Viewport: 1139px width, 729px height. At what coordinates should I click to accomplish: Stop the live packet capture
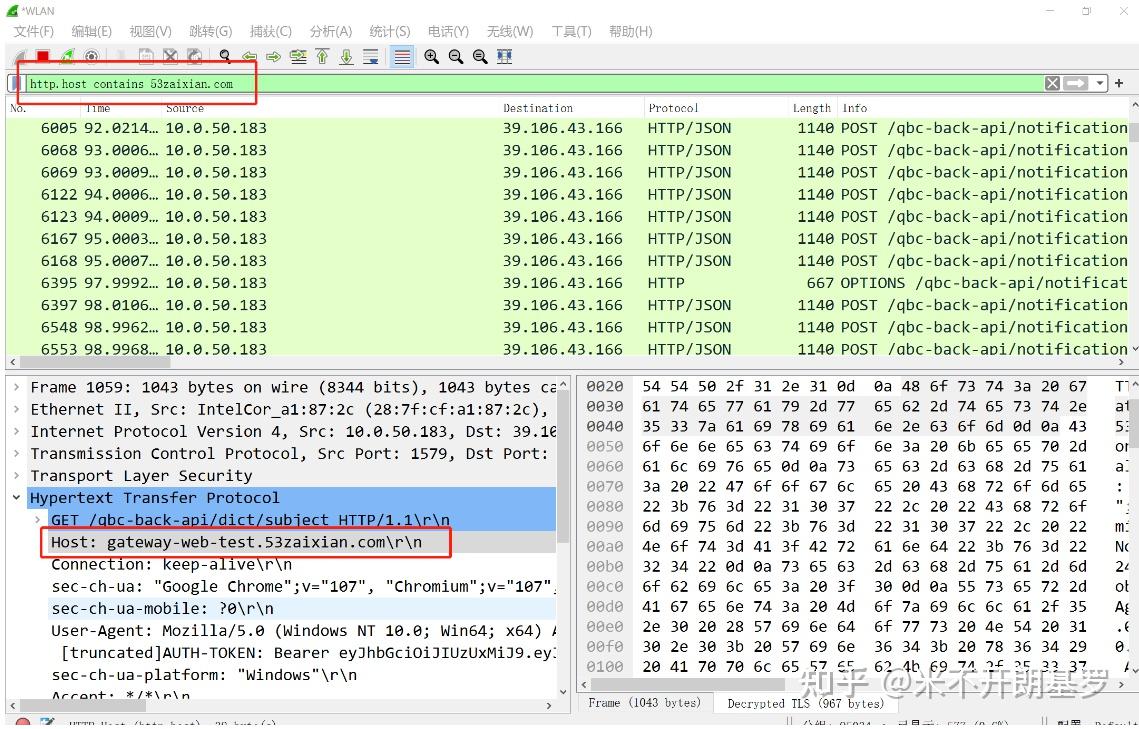(x=41, y=56)
